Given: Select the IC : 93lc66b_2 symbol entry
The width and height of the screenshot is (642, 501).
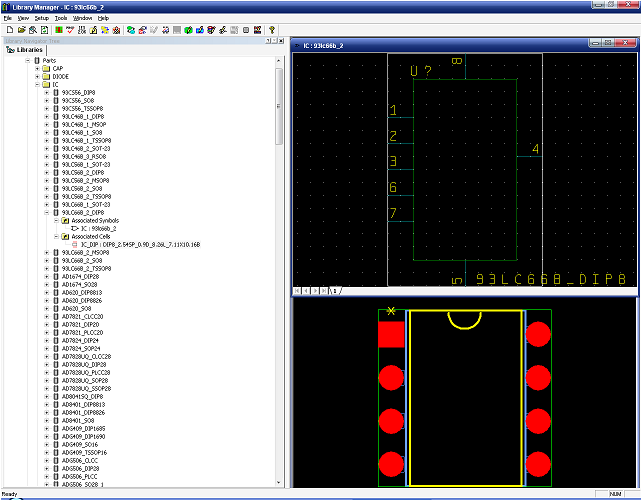Looking at the screenshot, I should [97, 228].
